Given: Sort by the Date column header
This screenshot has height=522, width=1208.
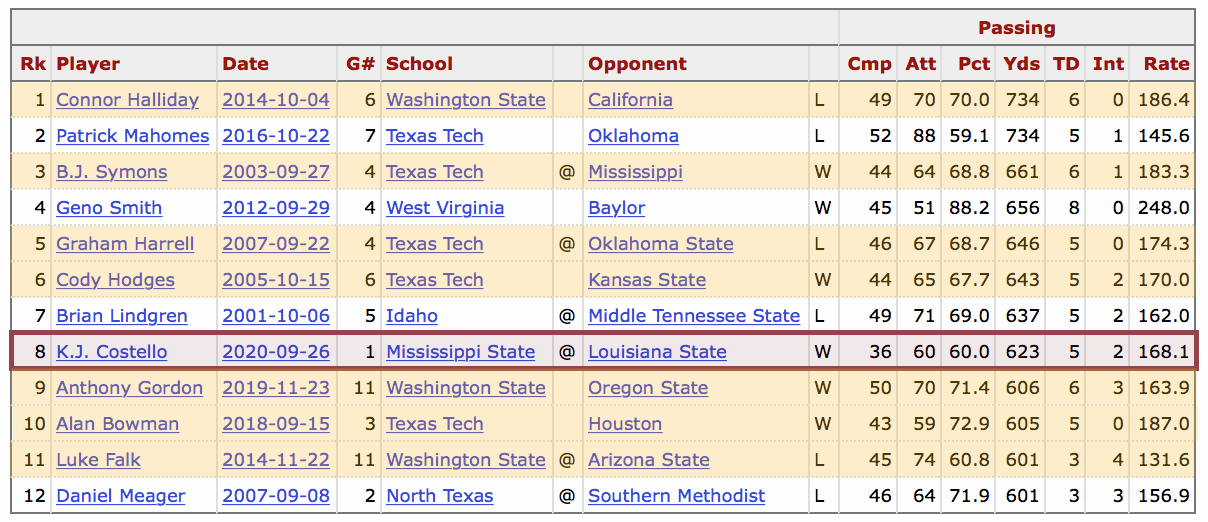Looking at the screenshot, I should click(245, 64).
